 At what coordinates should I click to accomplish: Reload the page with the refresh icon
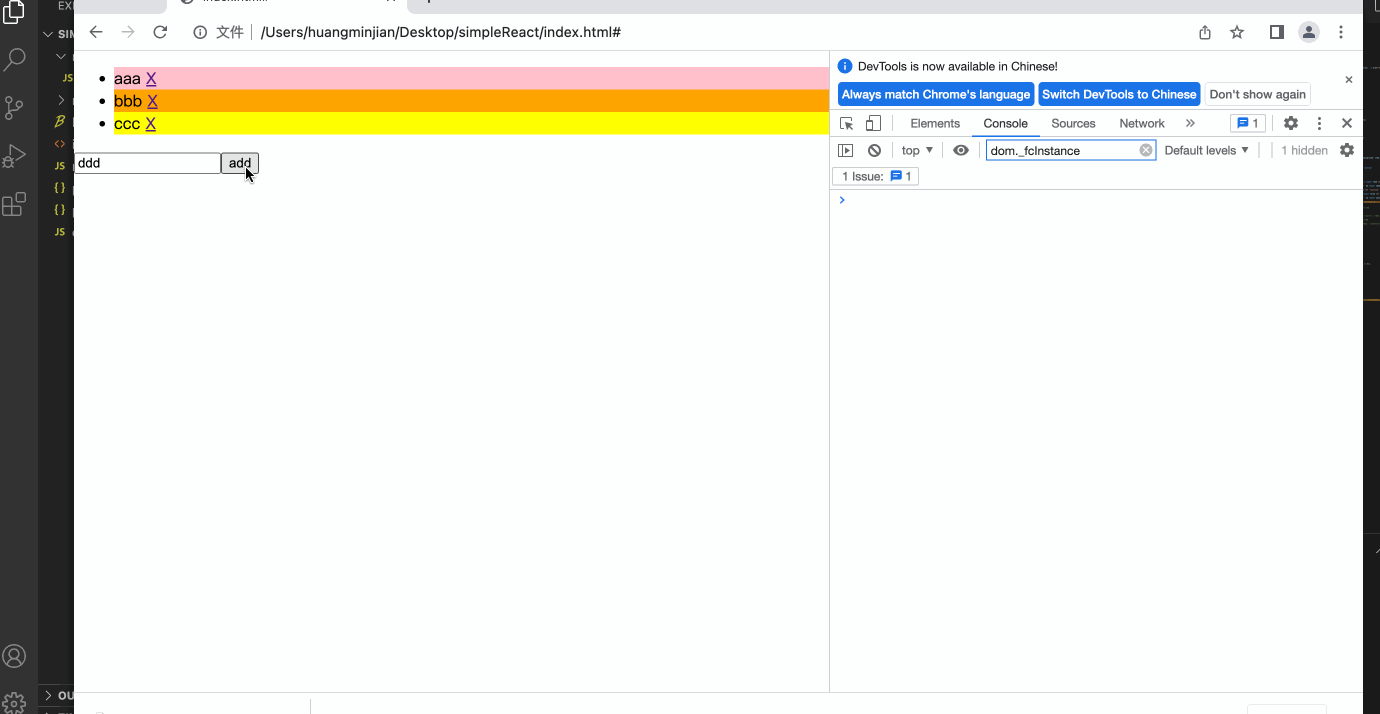point(160,32)
